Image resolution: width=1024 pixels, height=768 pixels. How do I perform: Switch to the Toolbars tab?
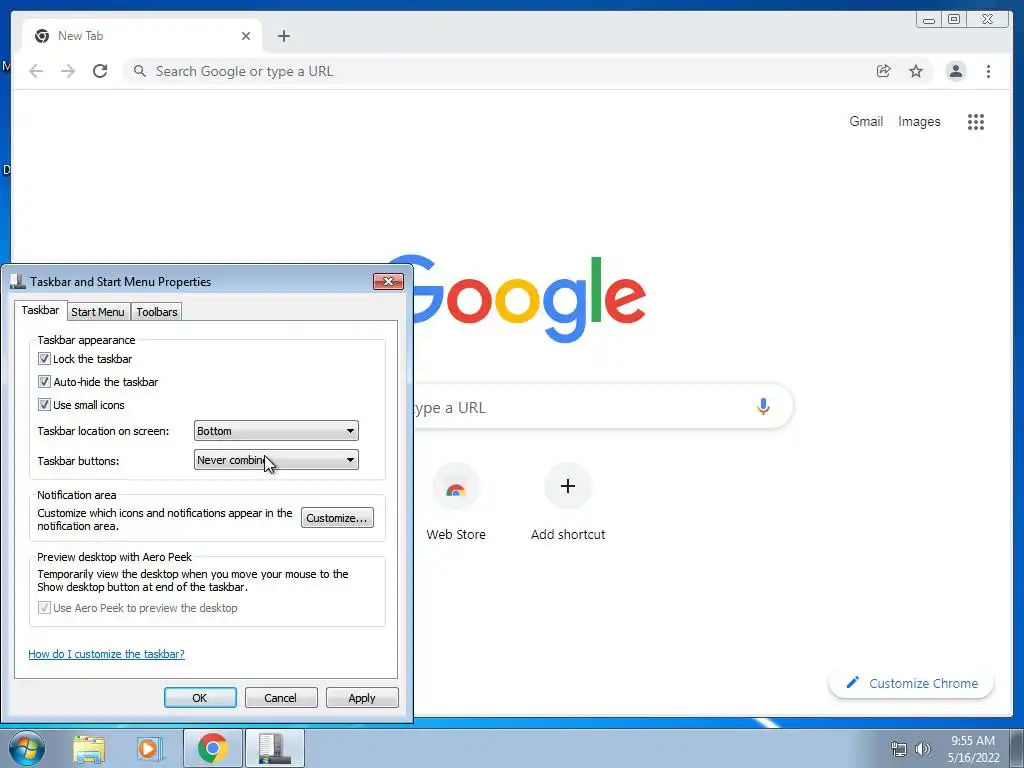pos(157,312)
